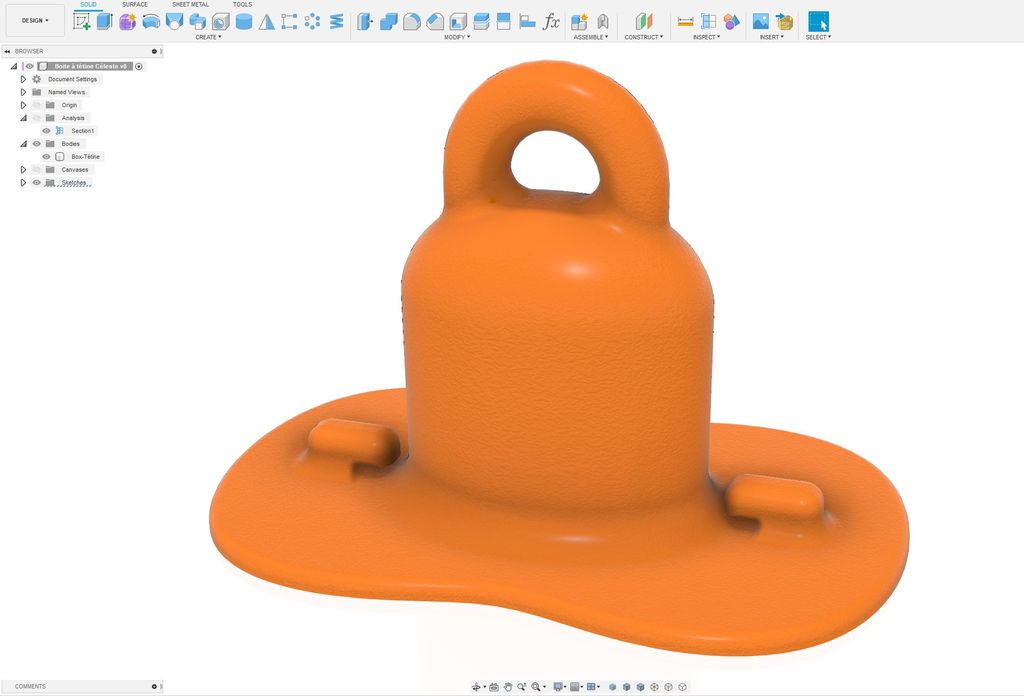
Task: Expand the Document Settings node
Action: click(x=24, y=79)
